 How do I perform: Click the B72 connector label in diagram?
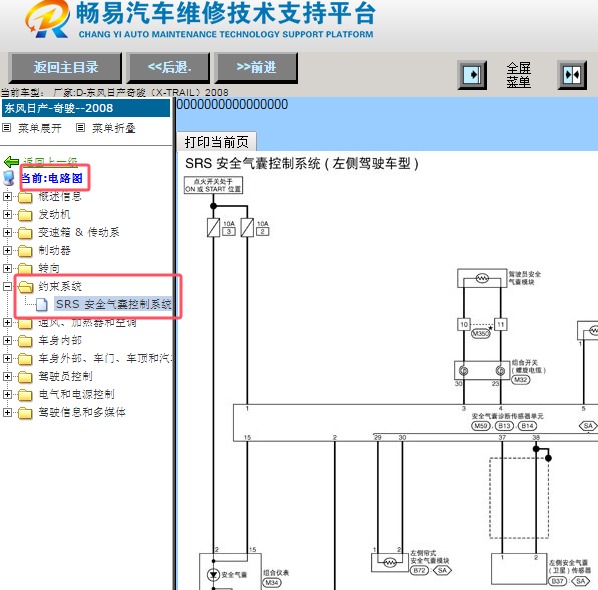[x=419, y=570]
